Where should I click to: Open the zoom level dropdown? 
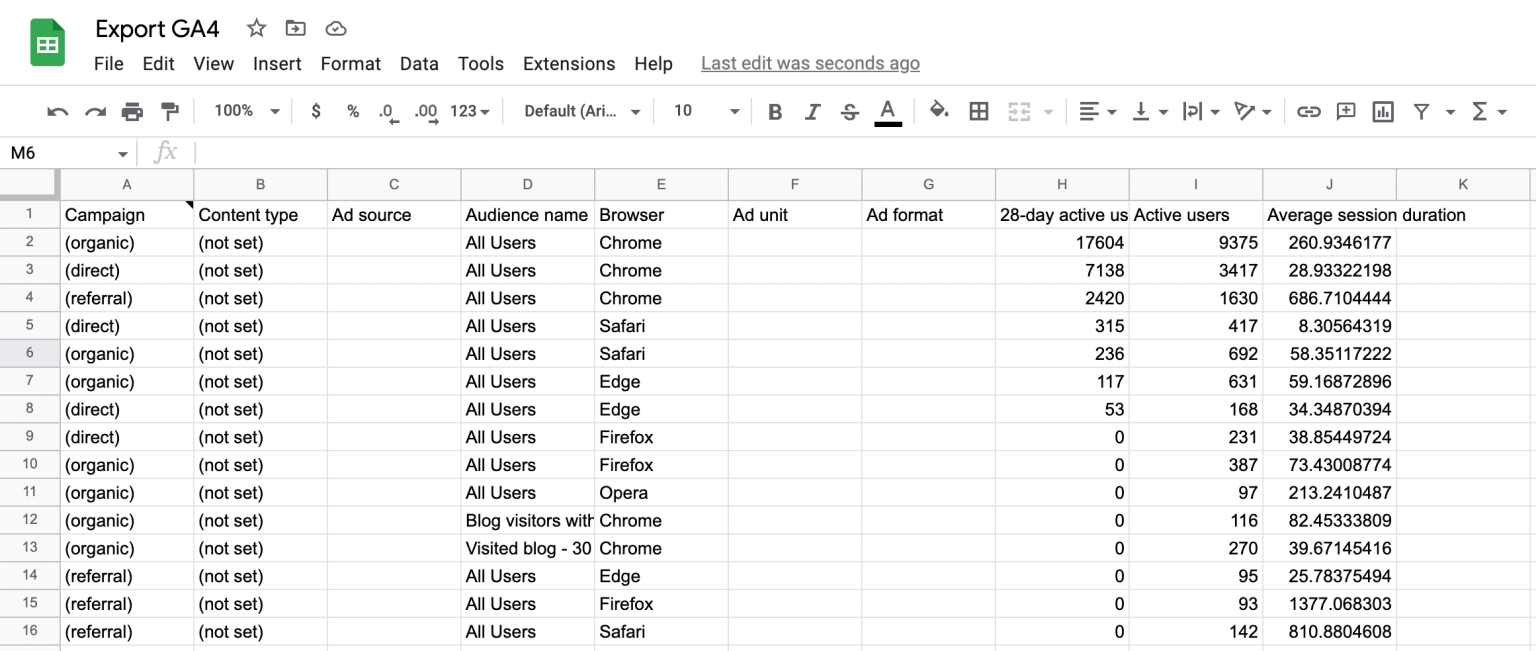coord(245,111)
